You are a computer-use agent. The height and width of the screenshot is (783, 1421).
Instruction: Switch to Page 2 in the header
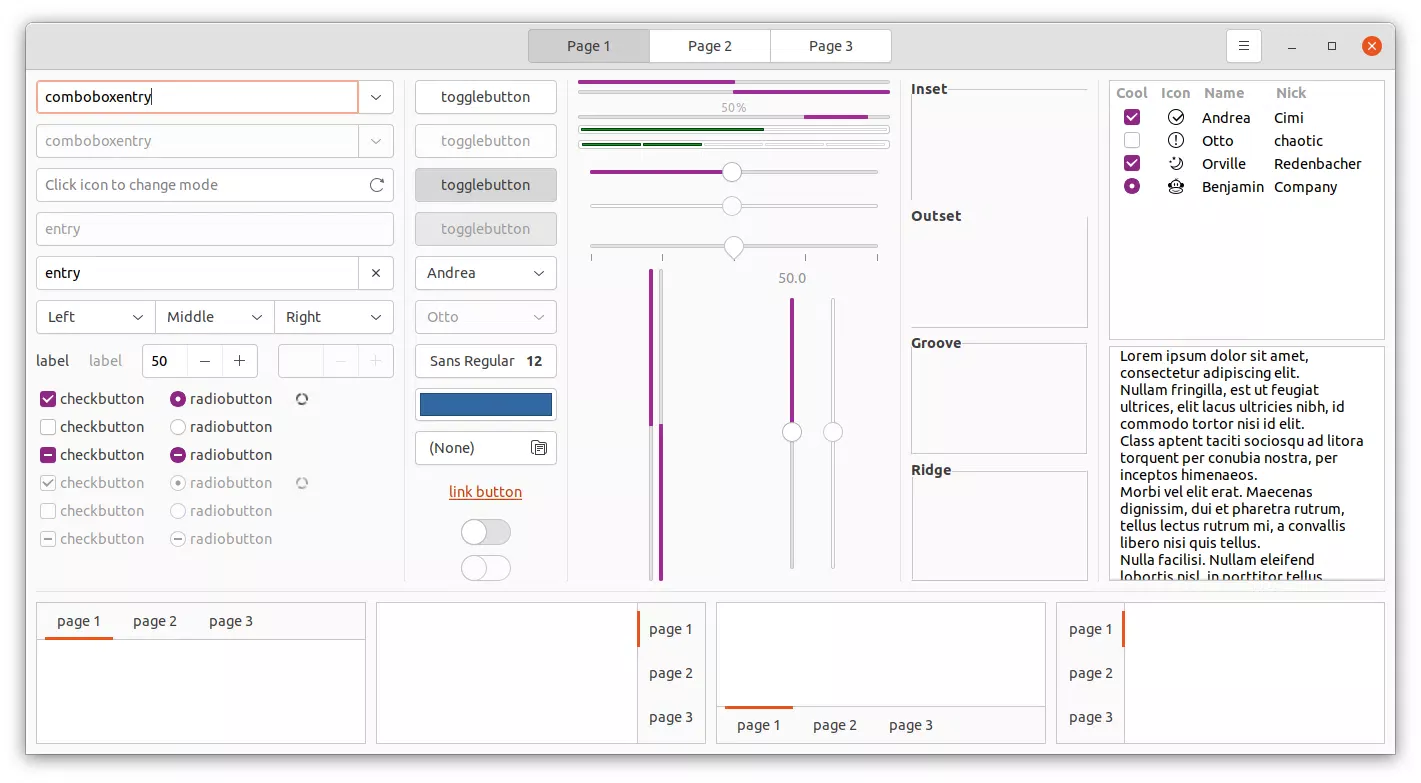pos(710,46)
